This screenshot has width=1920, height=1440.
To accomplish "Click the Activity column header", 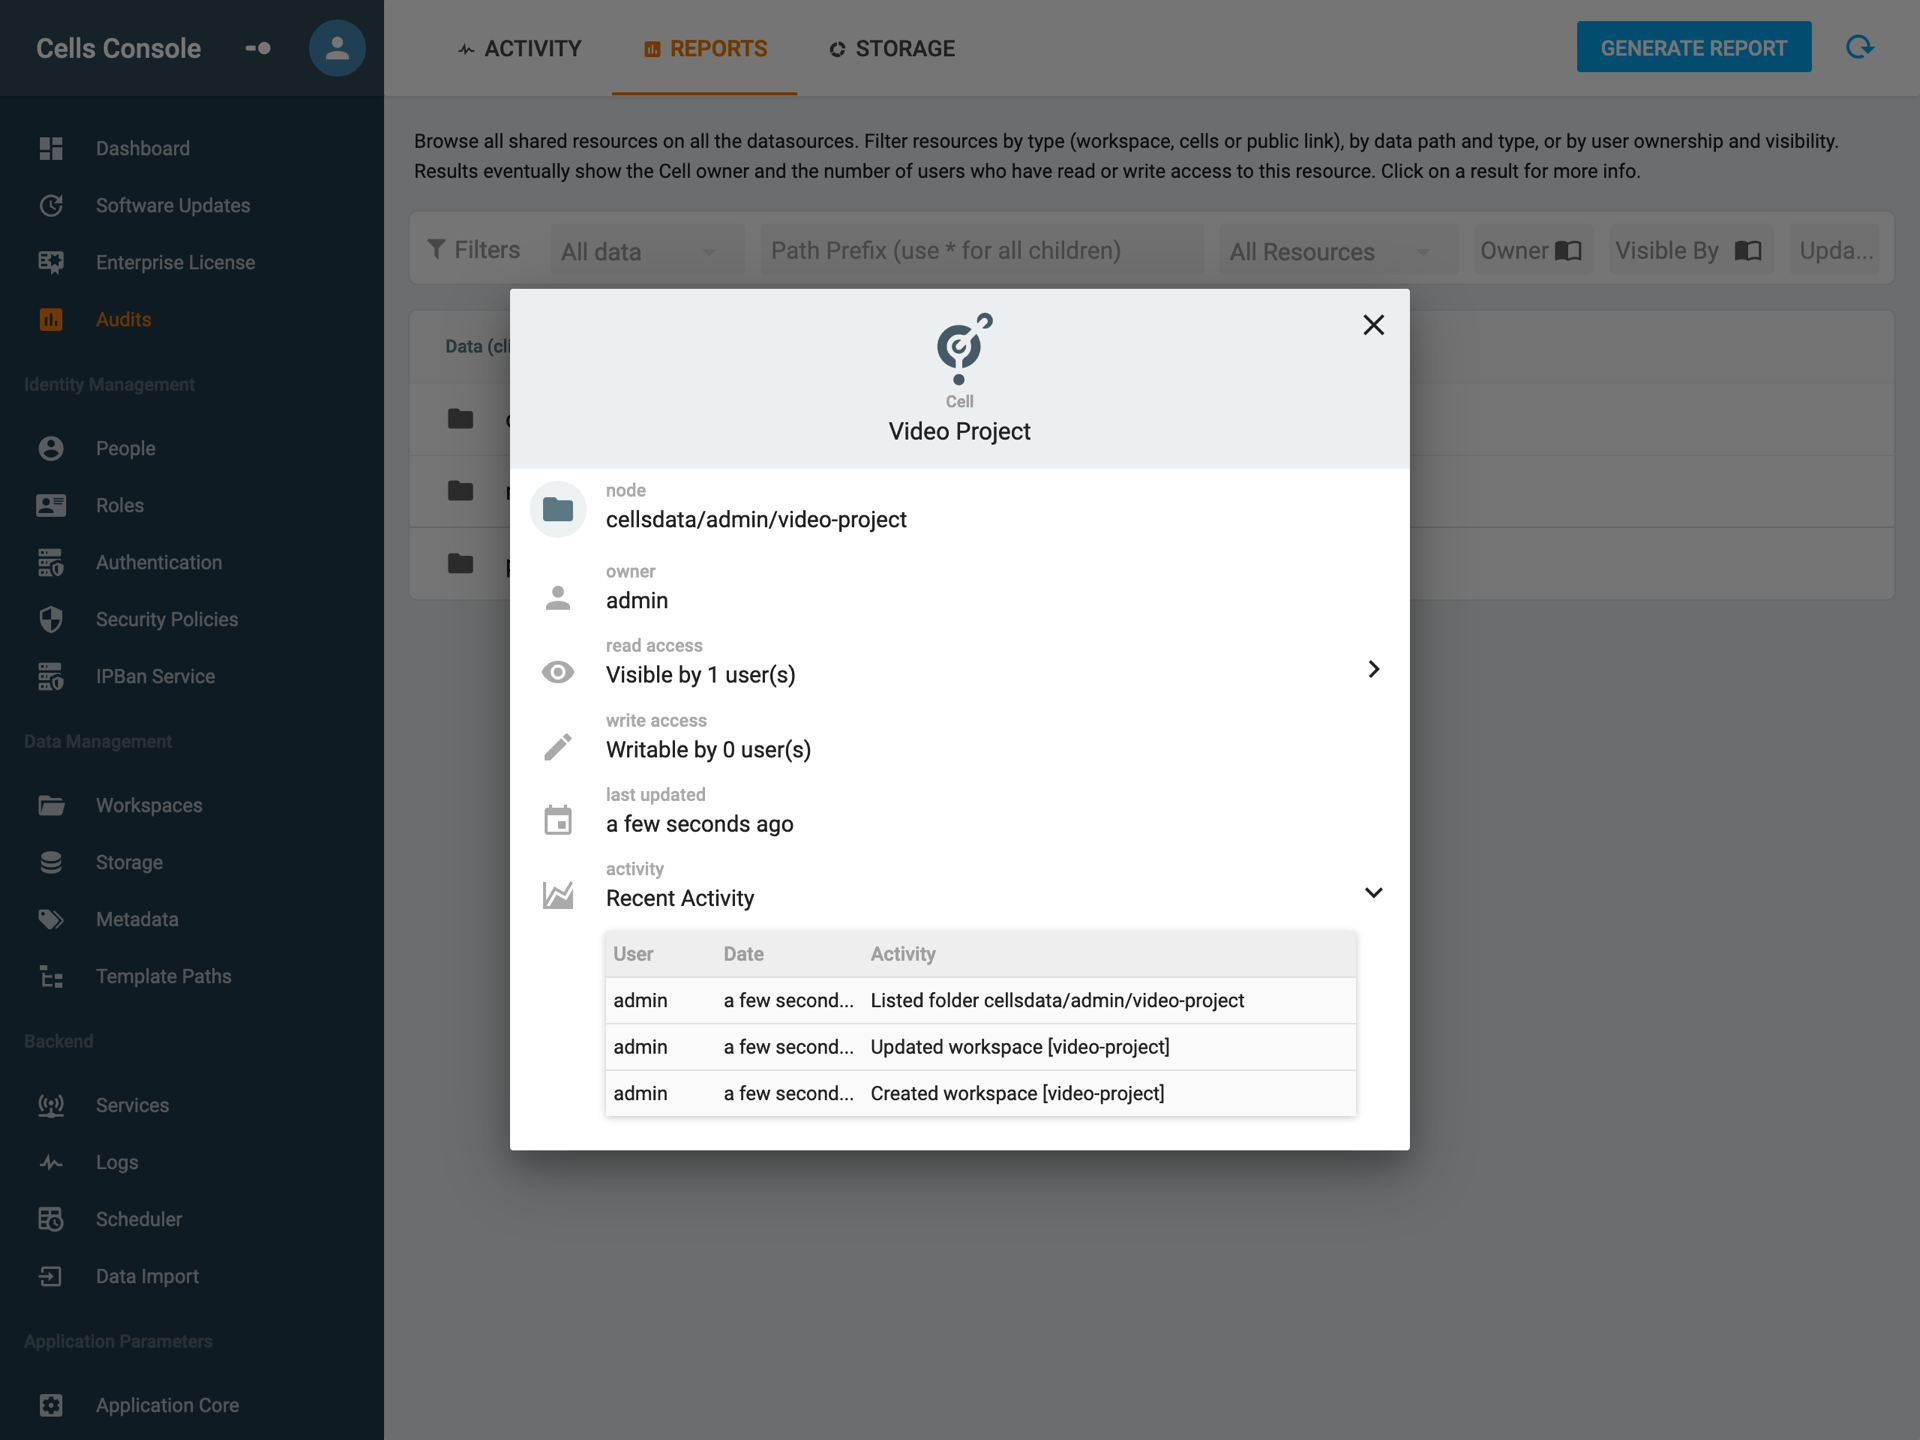I will pyautogui.click(x=903, y=954).
